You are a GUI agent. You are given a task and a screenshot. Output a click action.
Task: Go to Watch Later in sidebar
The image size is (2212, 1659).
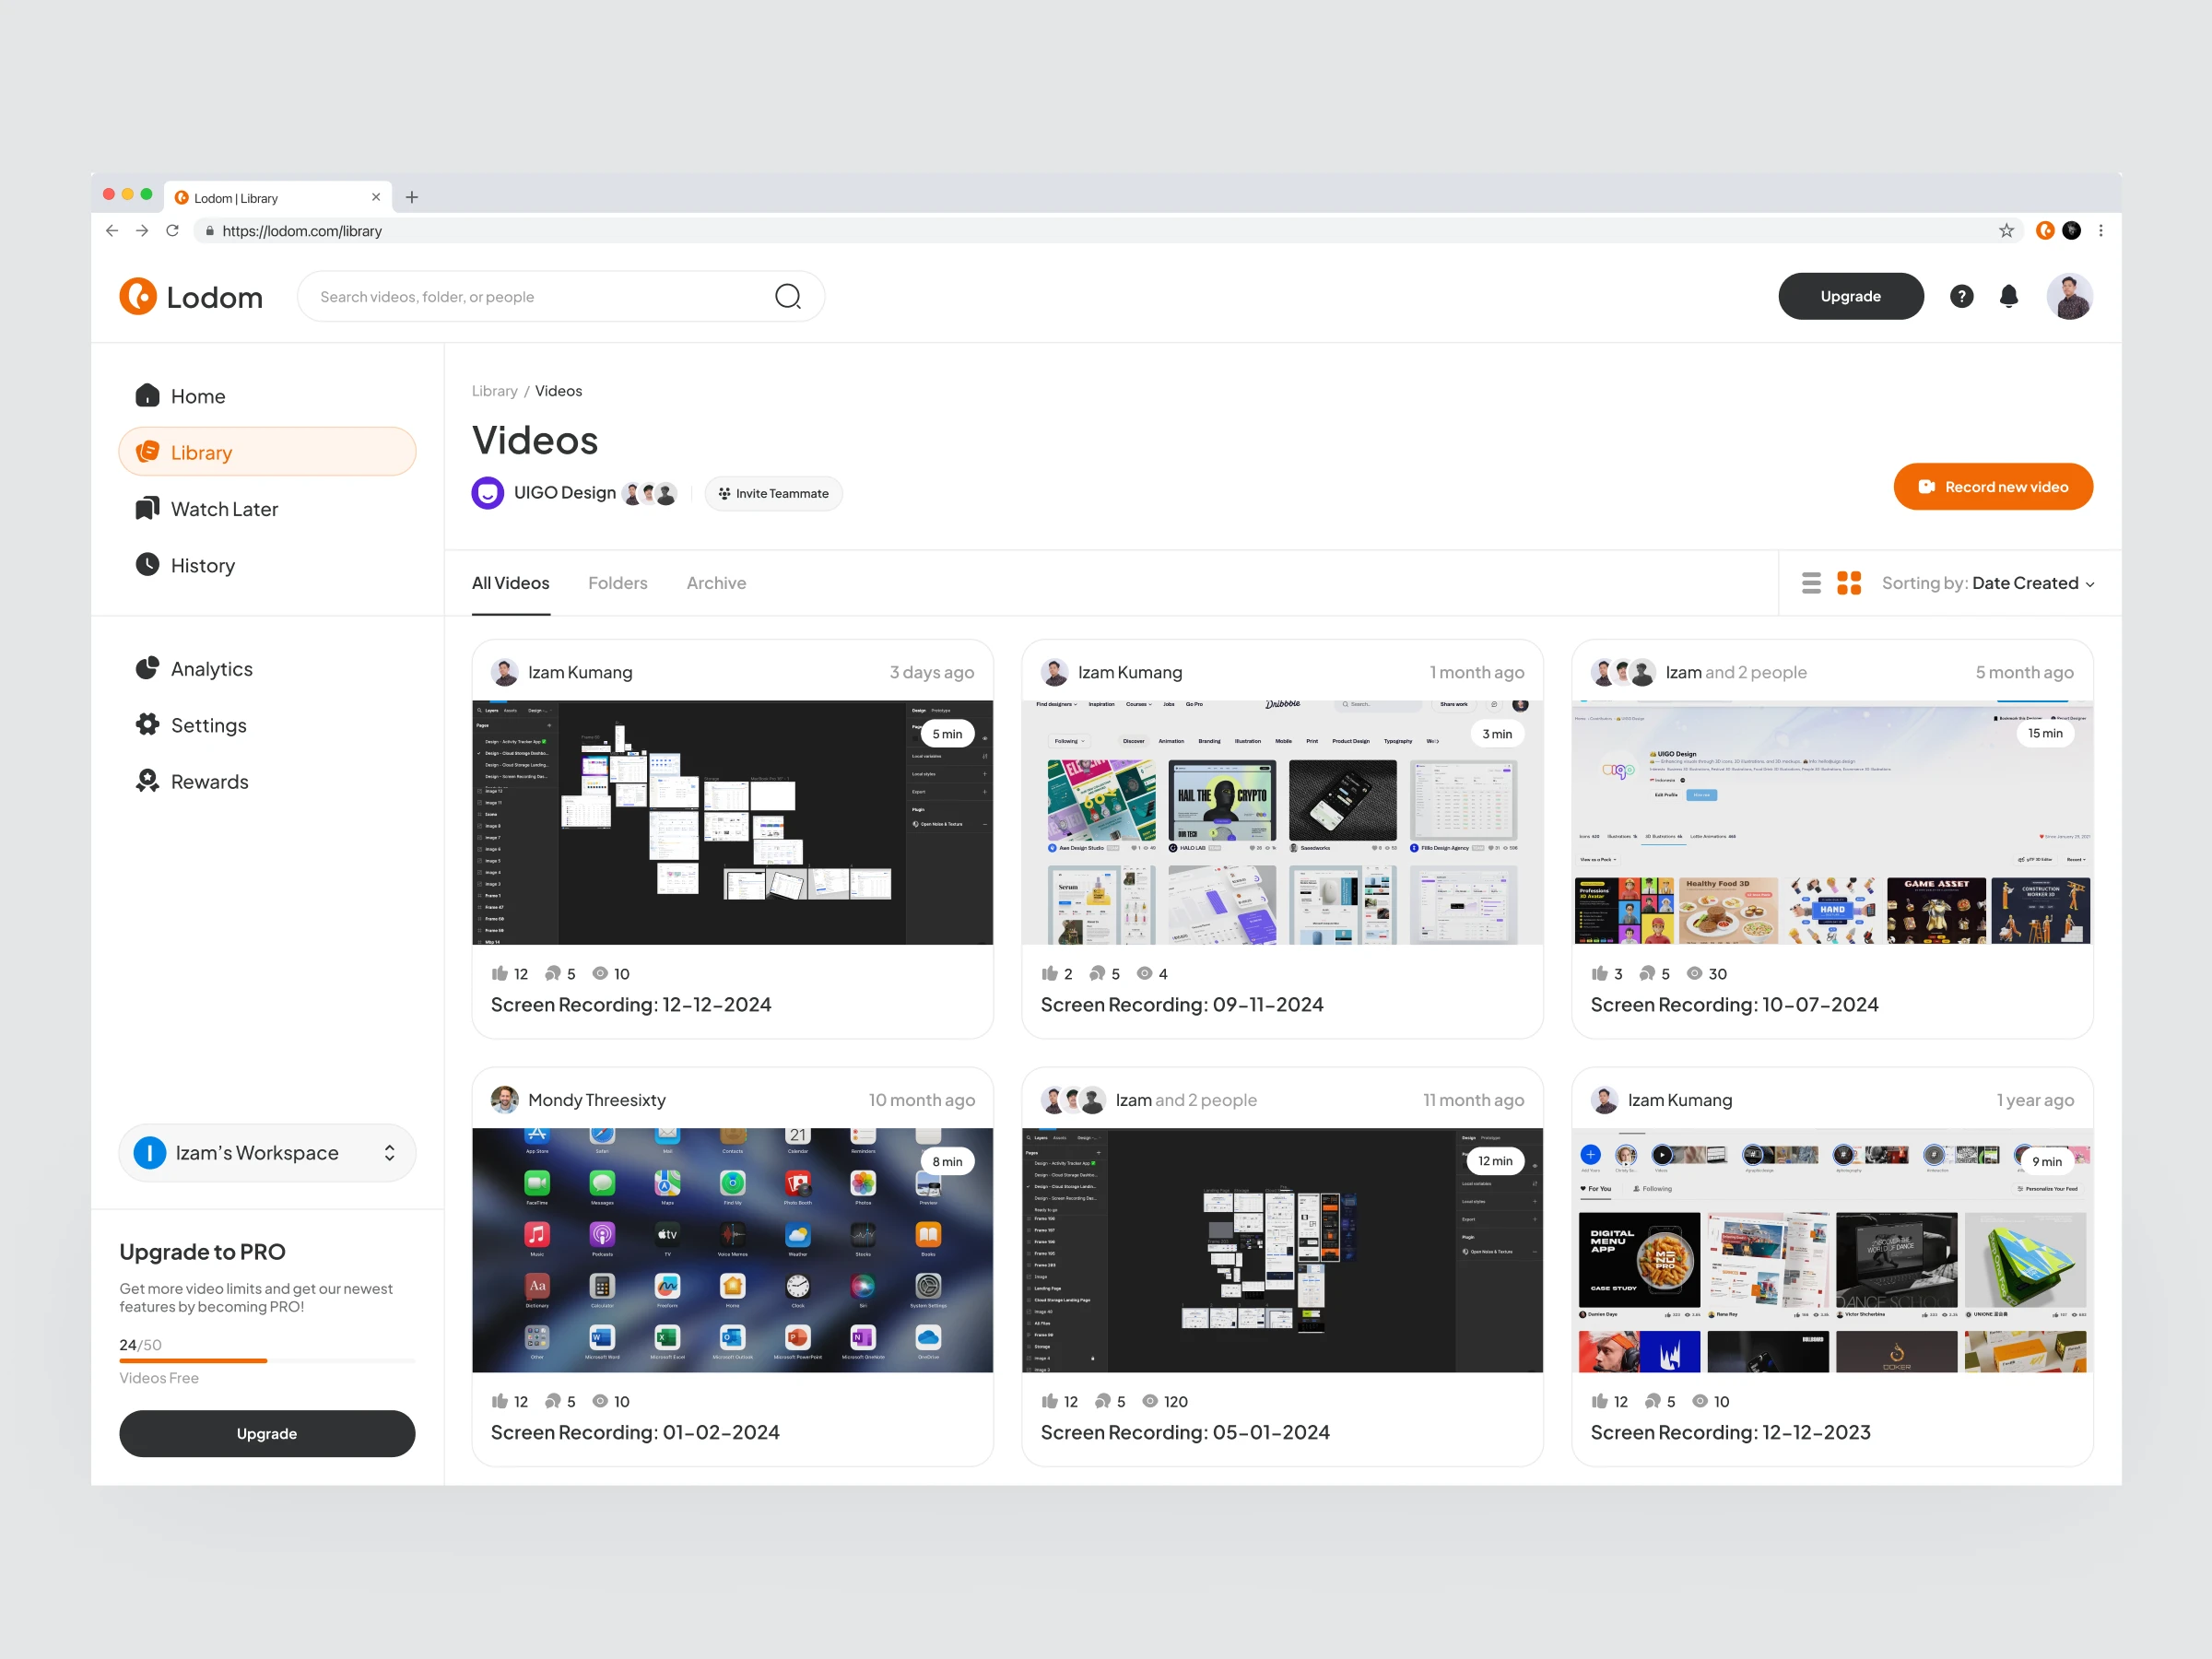tap(224, 509)
